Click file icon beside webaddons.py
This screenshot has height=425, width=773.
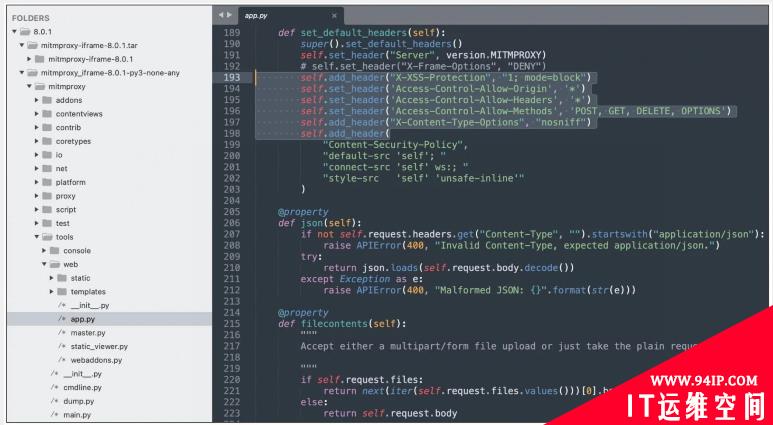tap(62, 360)
